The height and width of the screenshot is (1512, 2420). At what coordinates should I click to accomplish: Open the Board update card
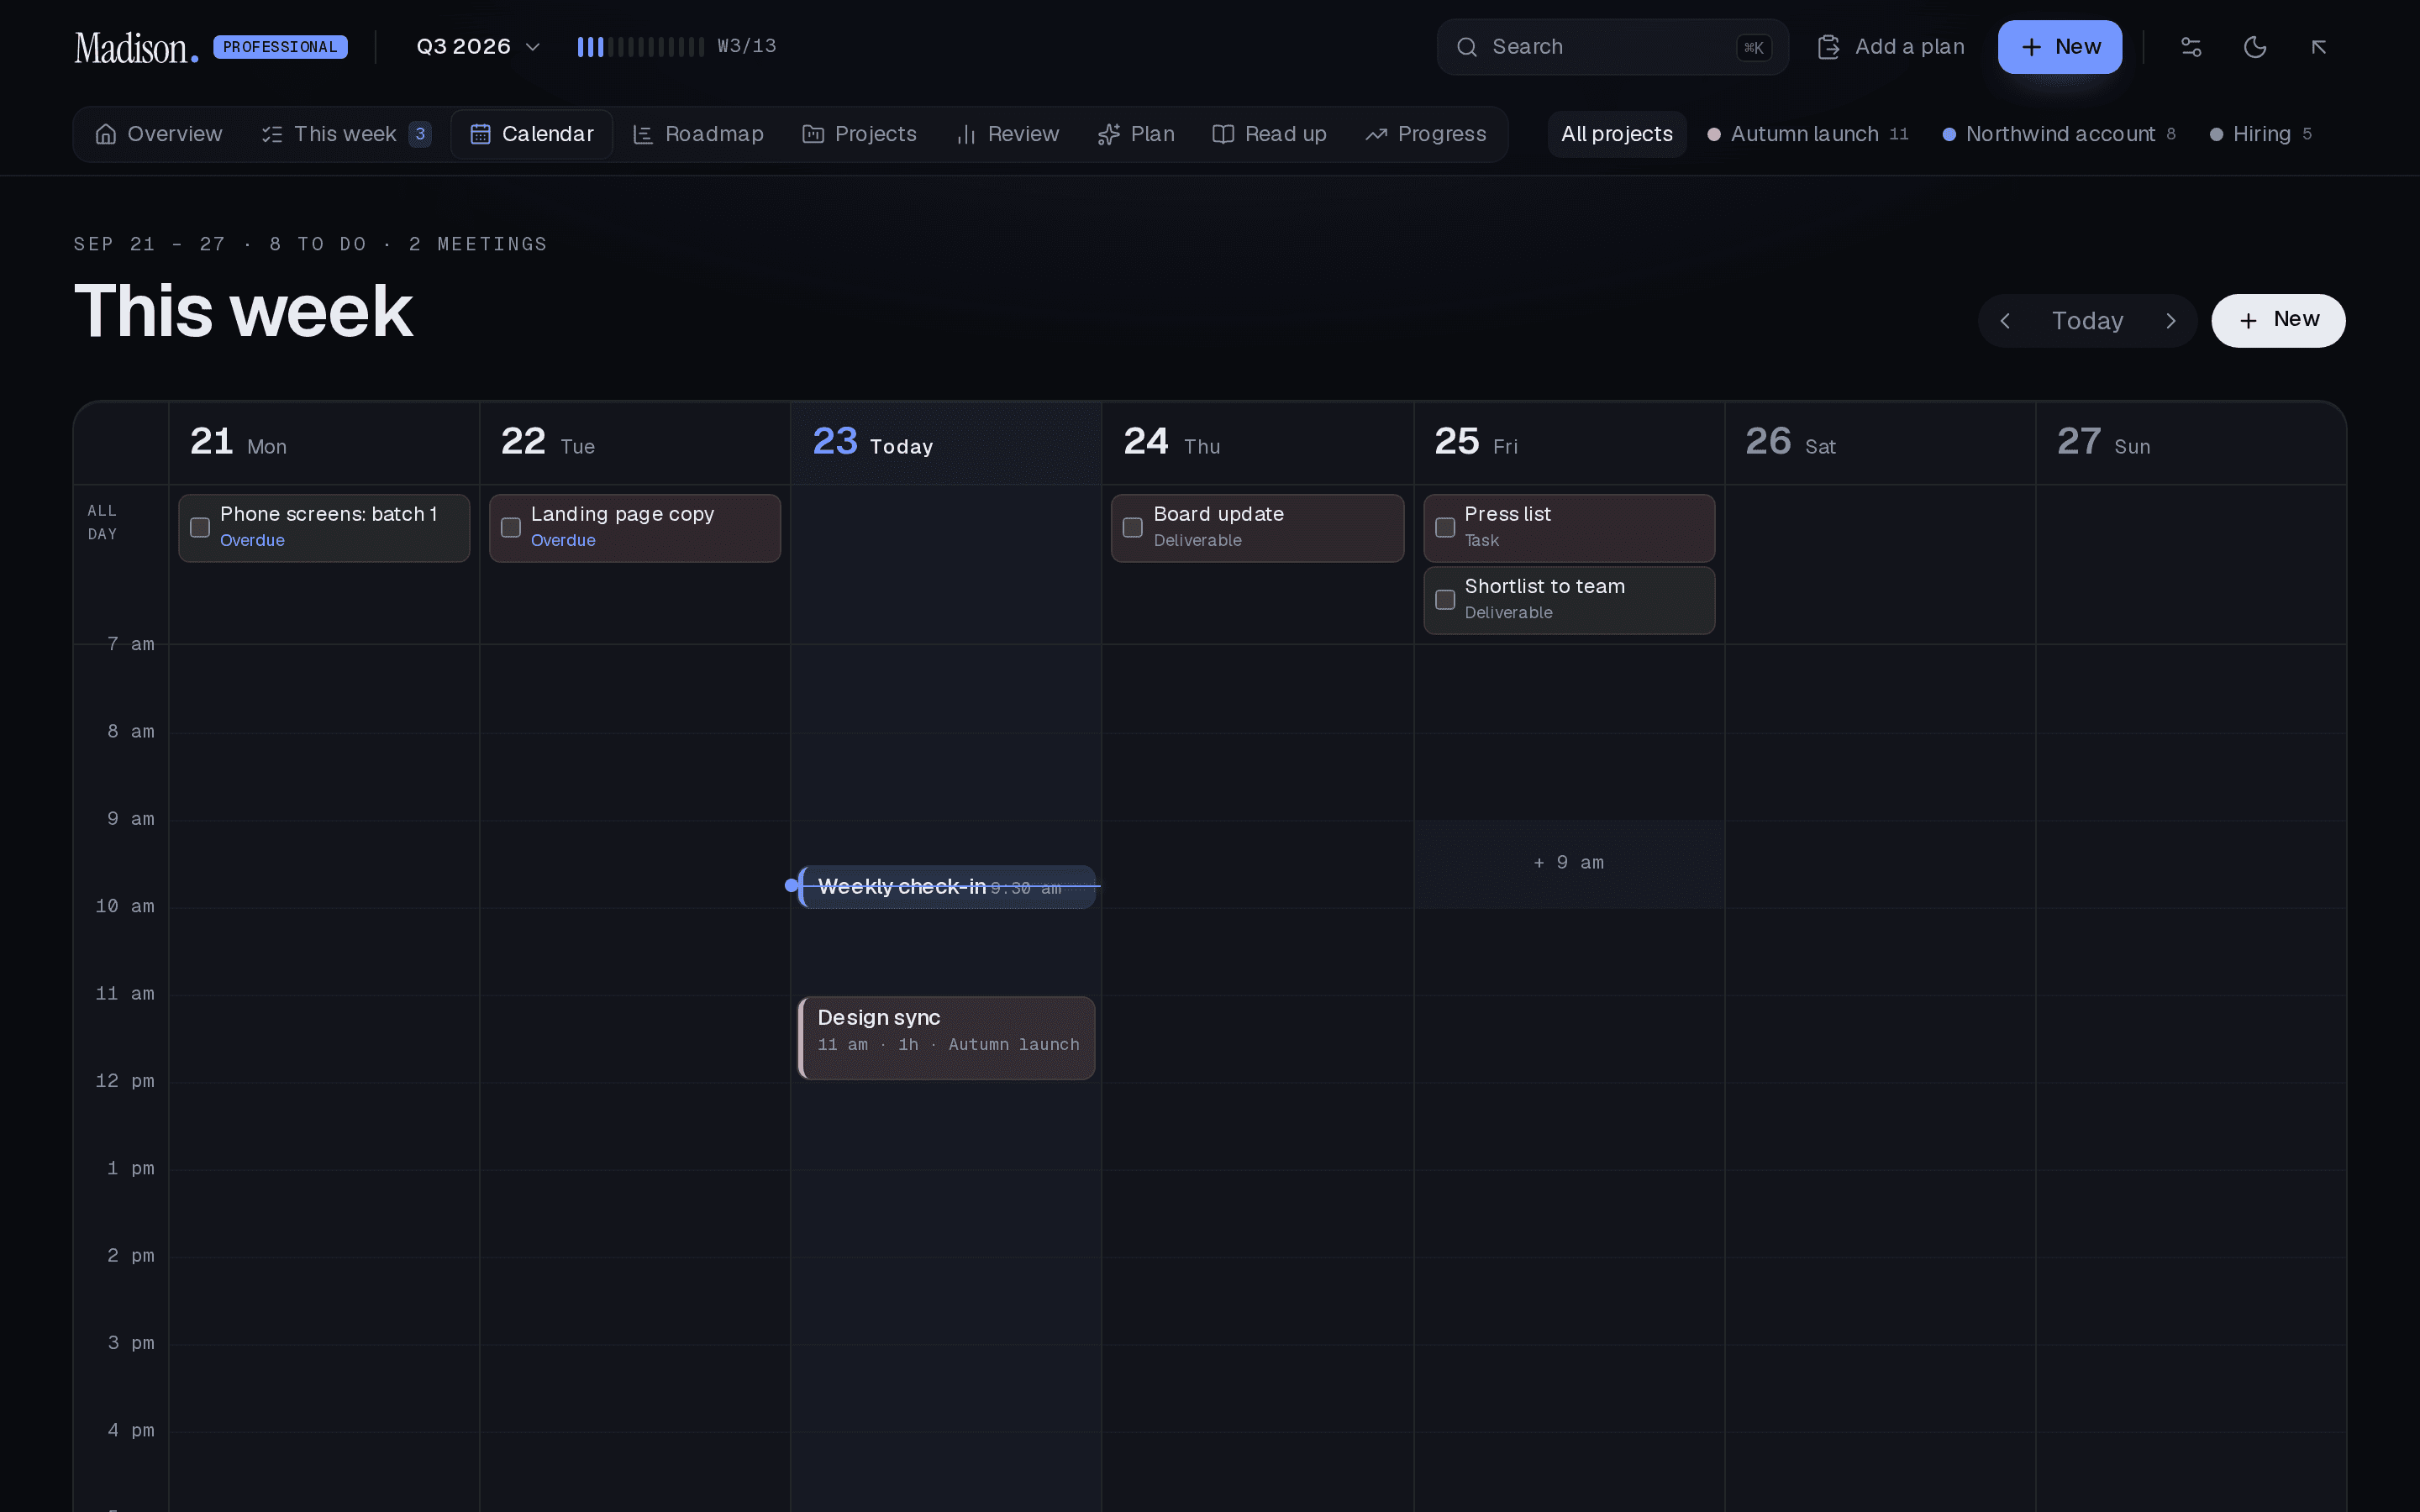pyautogui.click(x=1257, y=528)
